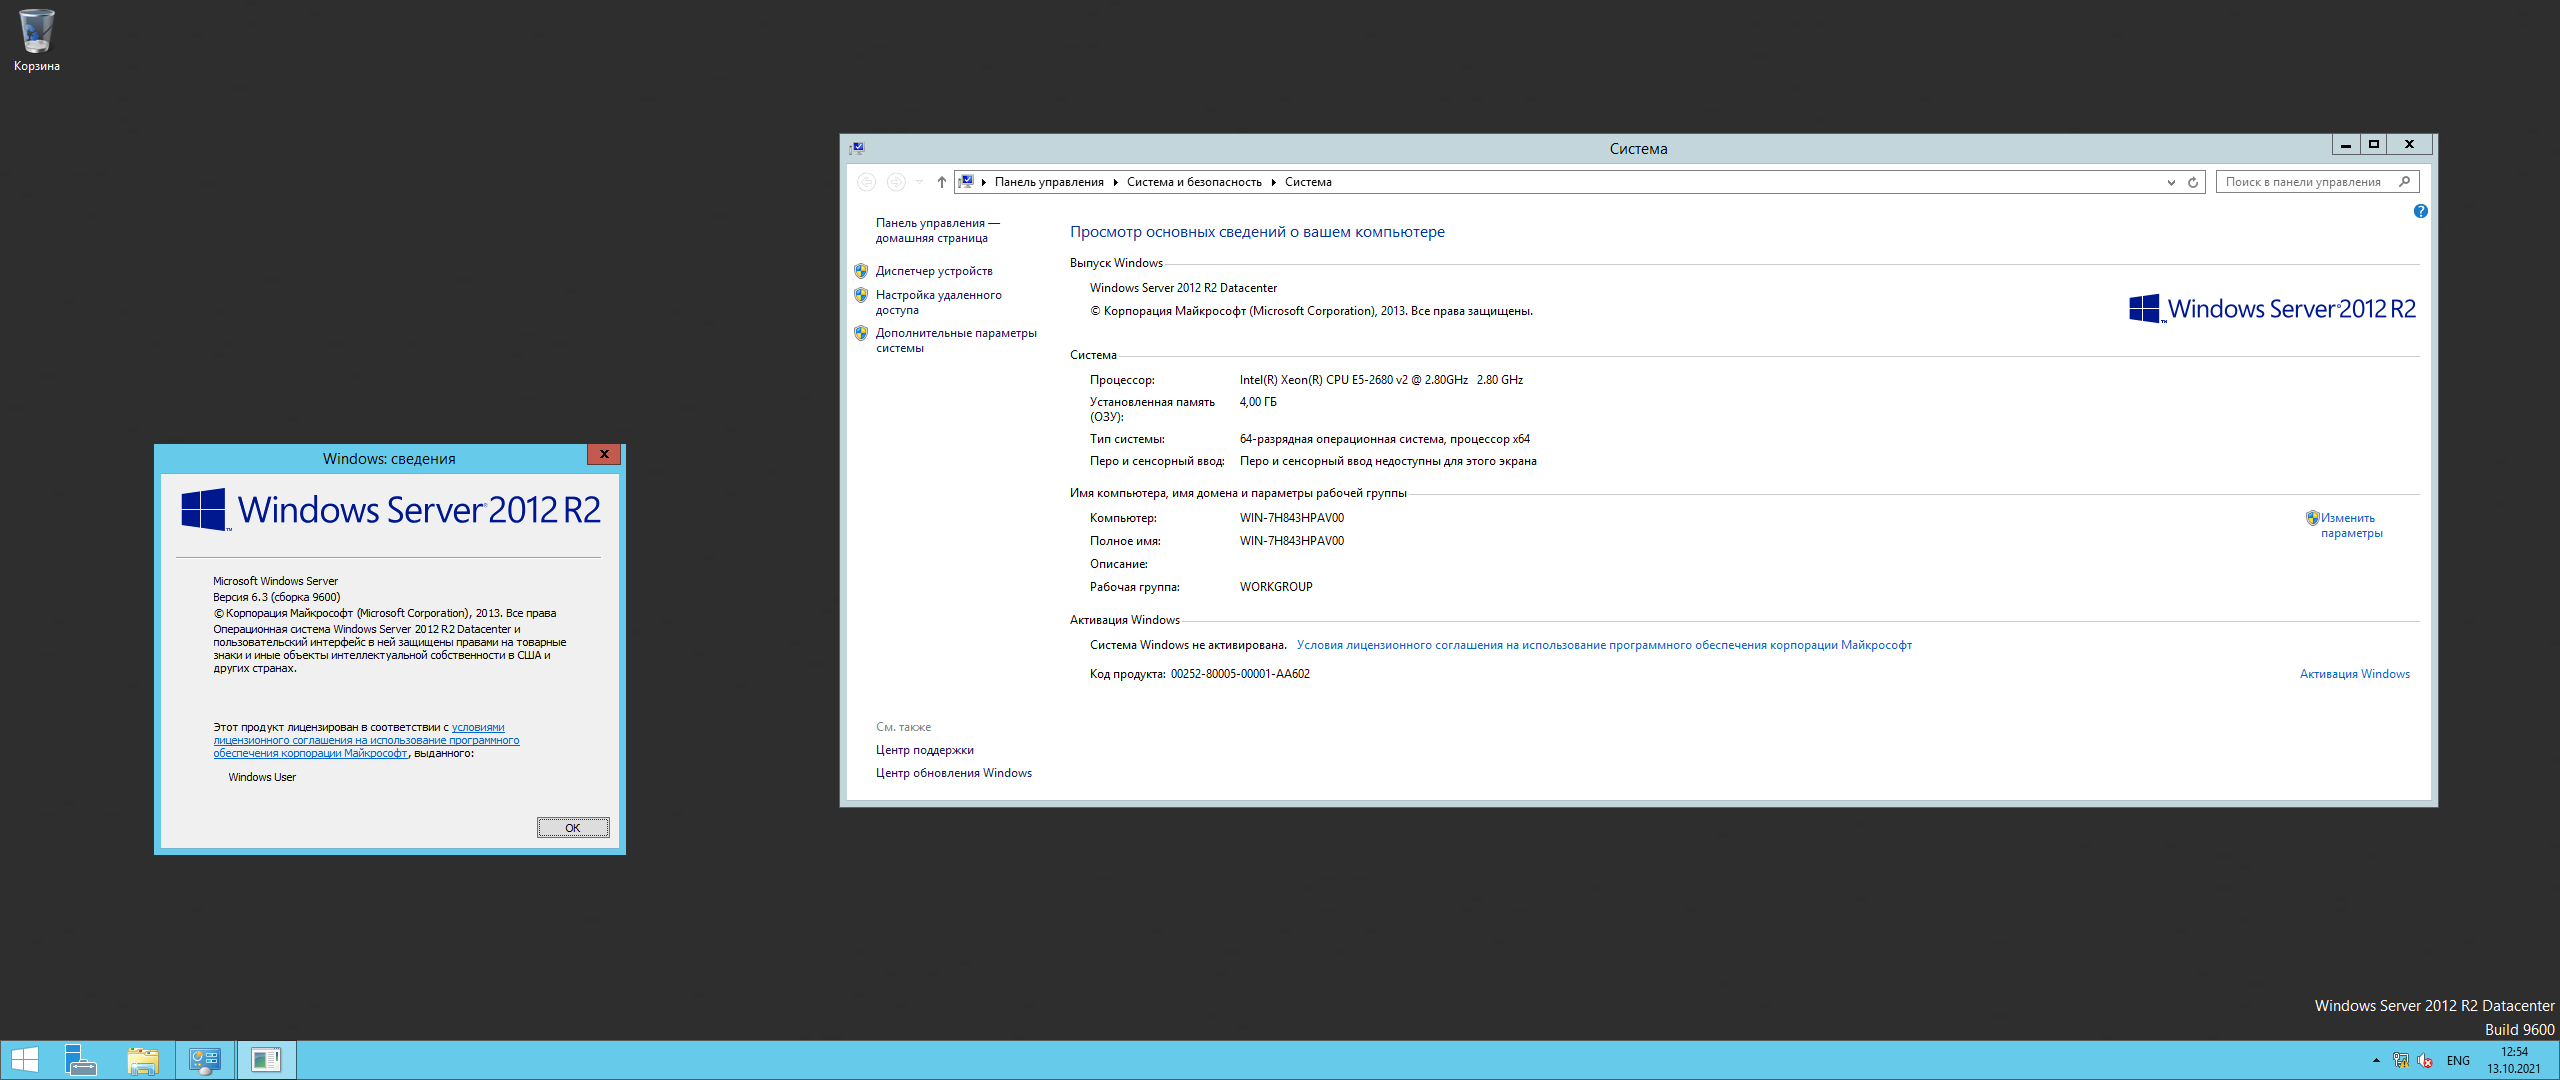2560x1080 pixels.
Task: Open 'Дополнительные параметры системы' link
Action: [x=956, y=340]
